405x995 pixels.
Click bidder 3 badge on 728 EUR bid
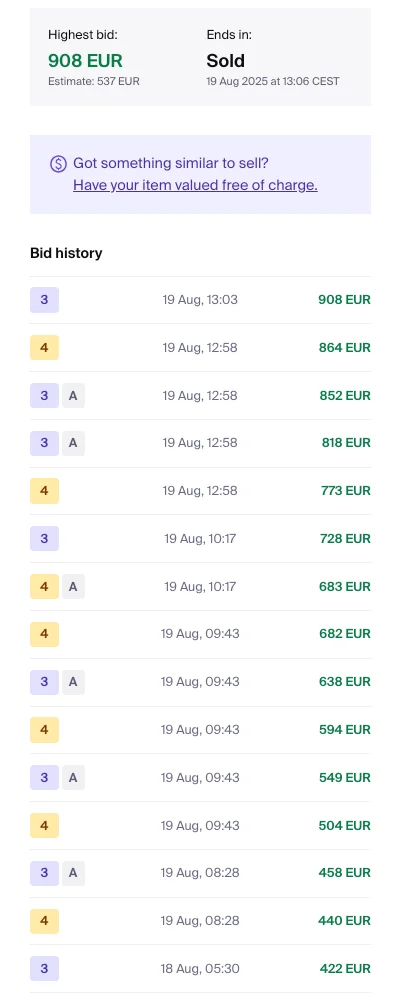pos(44,539)
